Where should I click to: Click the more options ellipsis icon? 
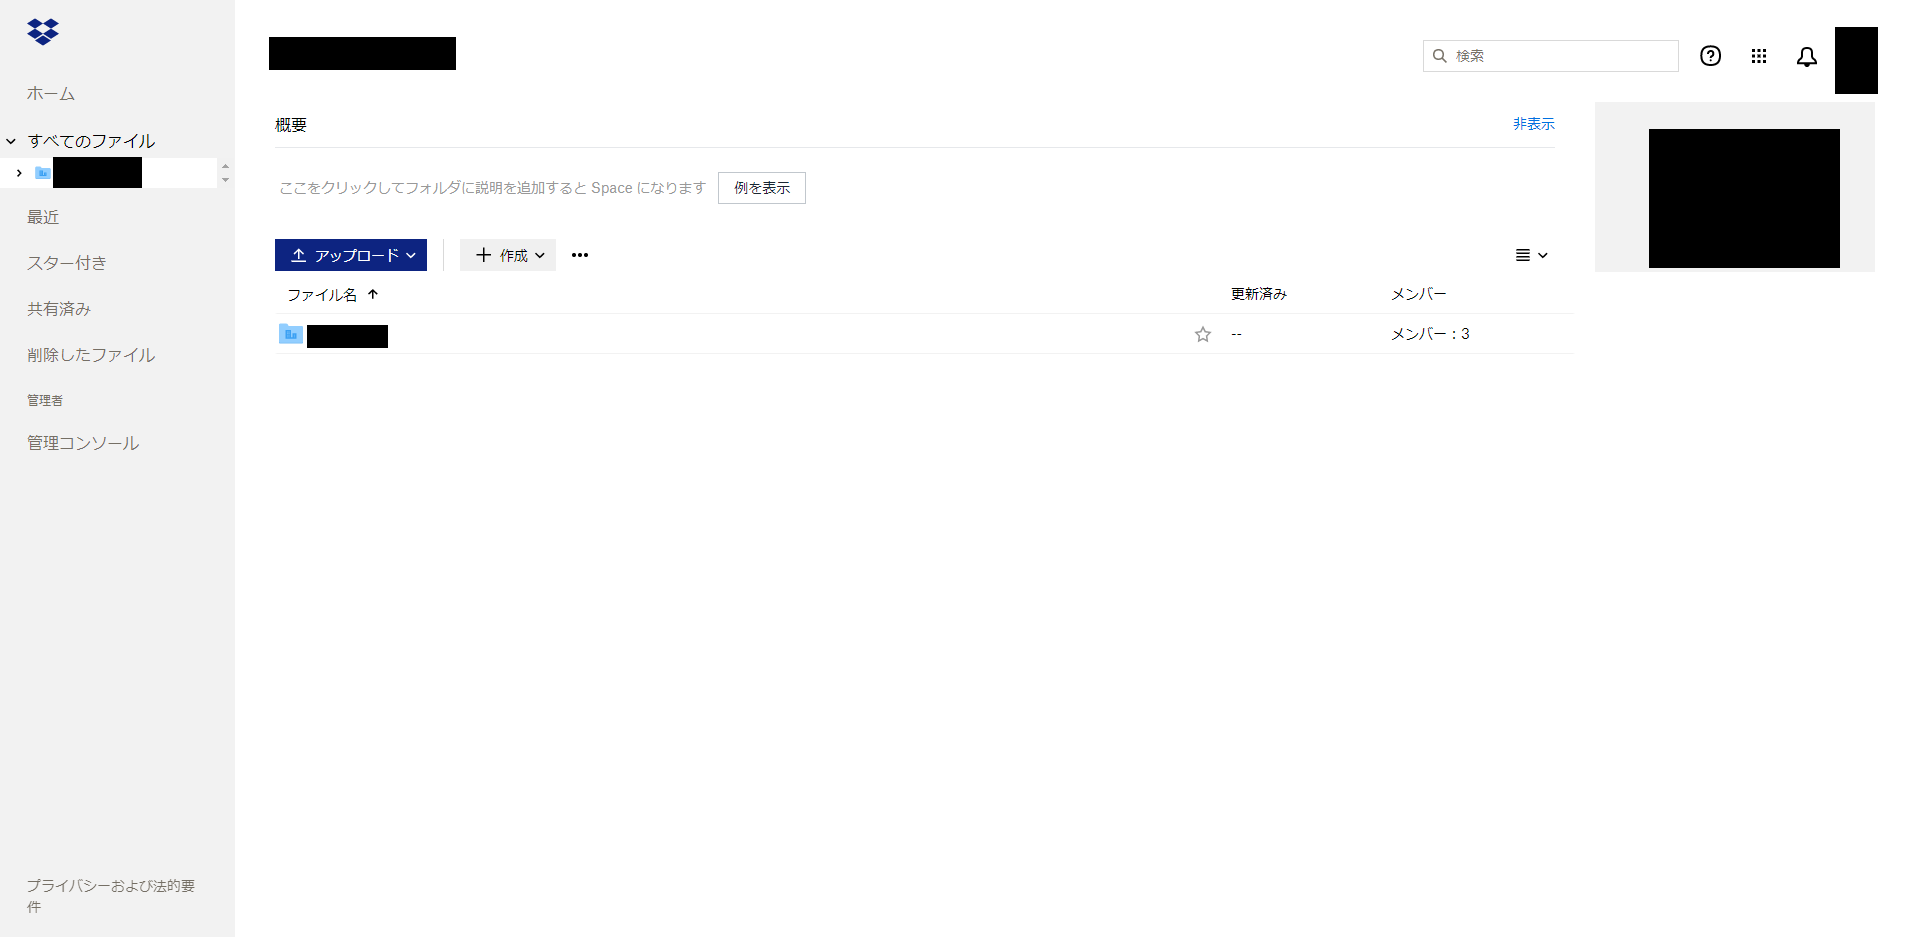click(x=580, y=255)
